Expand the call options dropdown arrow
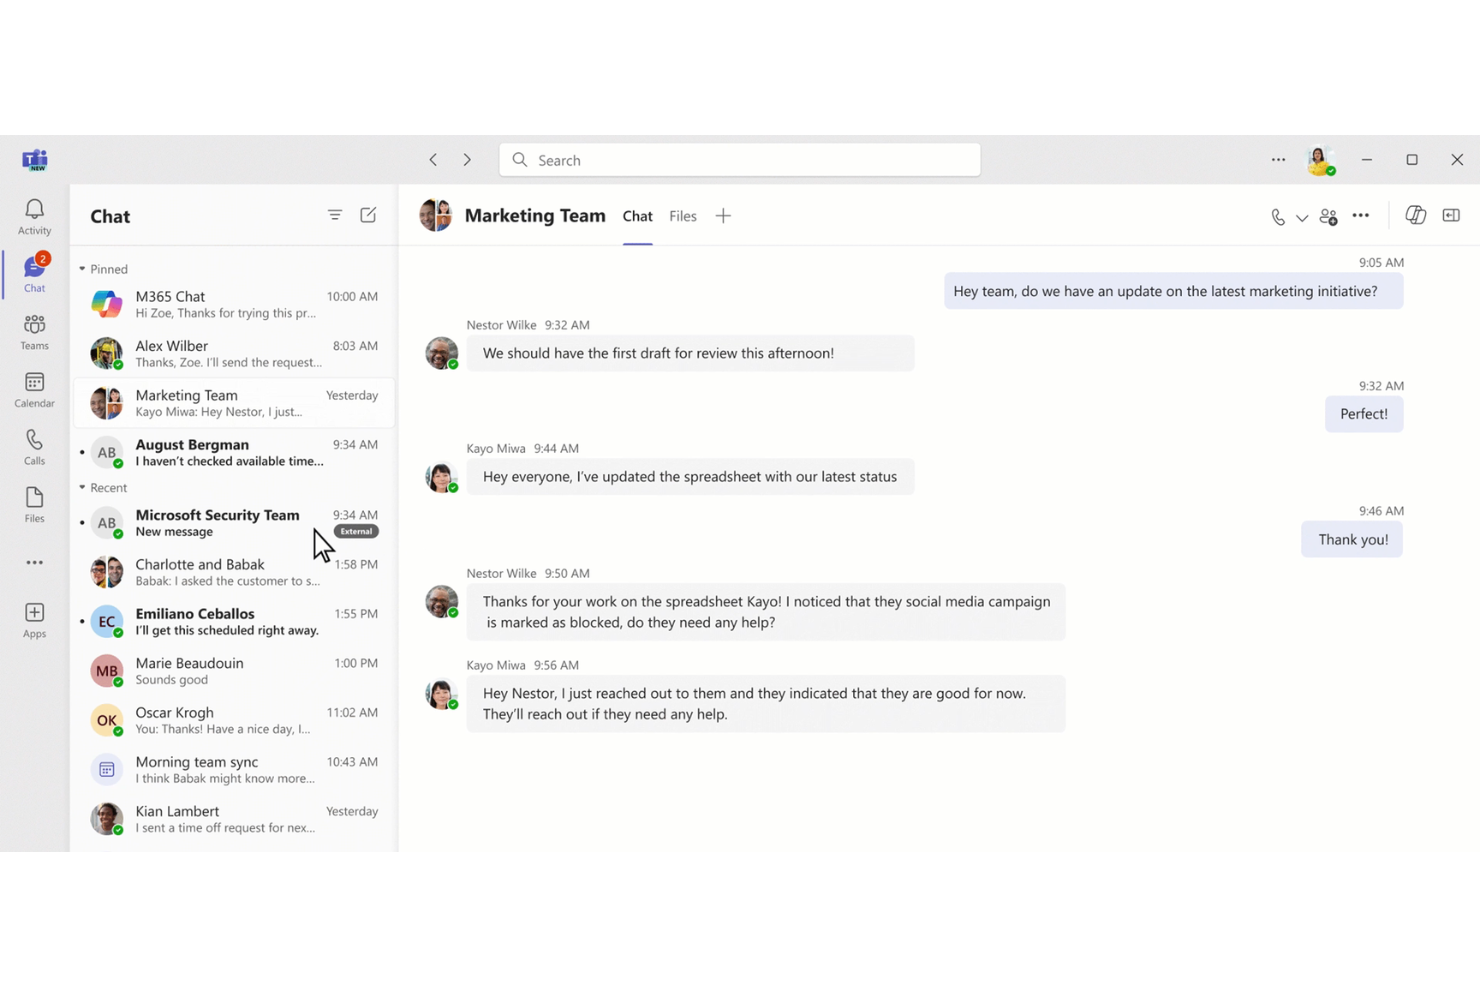The height and width of the screenshot is (987, 1480). (x=1302, y=217)
